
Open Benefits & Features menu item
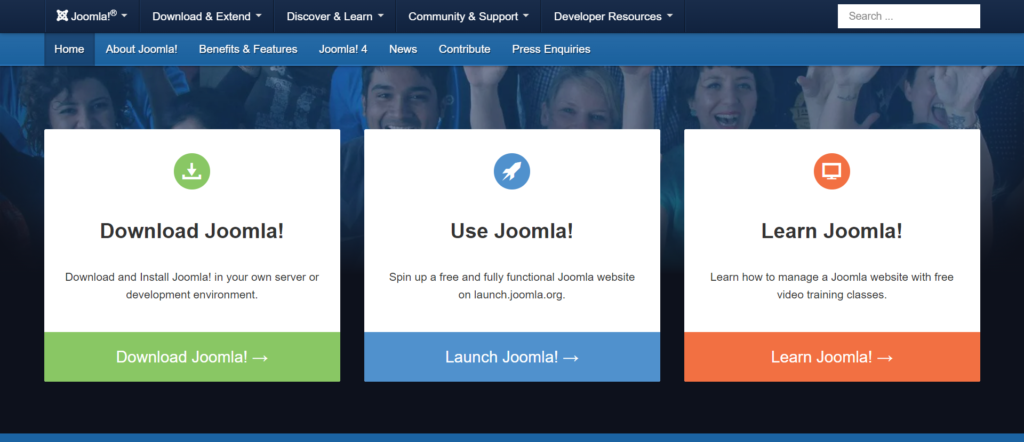[x=248, y=49]
